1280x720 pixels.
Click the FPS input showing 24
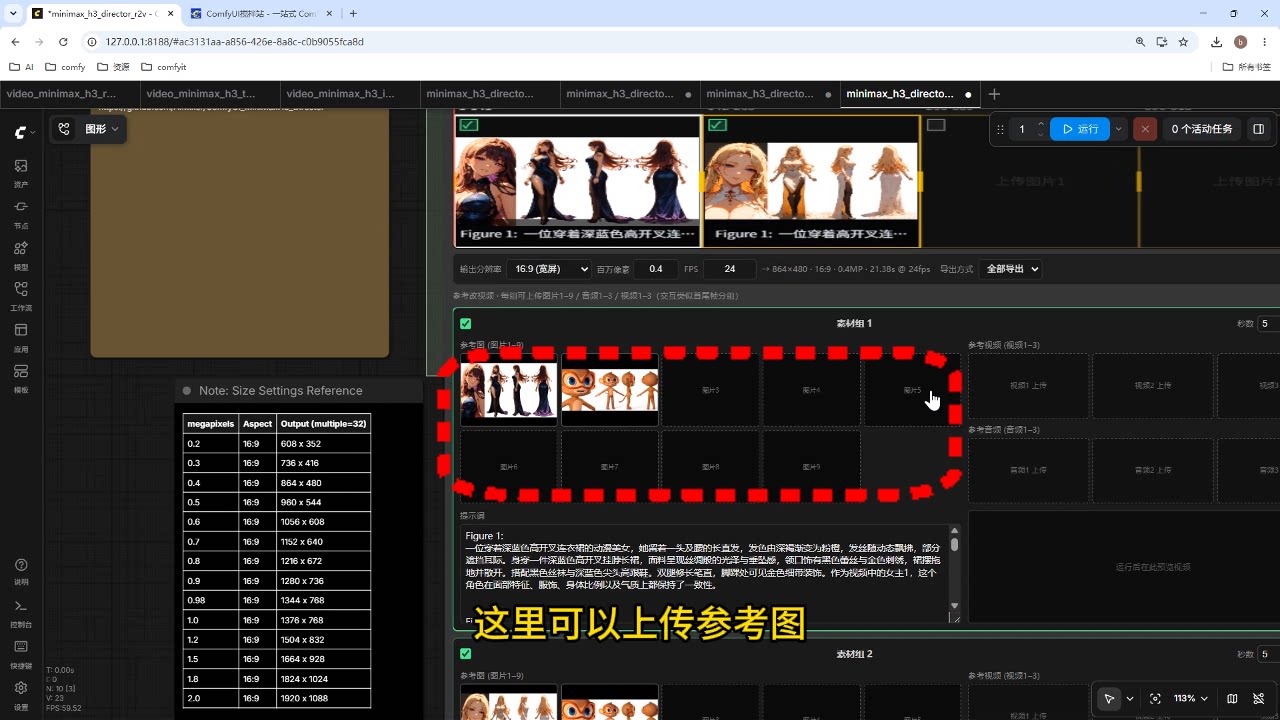(x=730, y=269)
